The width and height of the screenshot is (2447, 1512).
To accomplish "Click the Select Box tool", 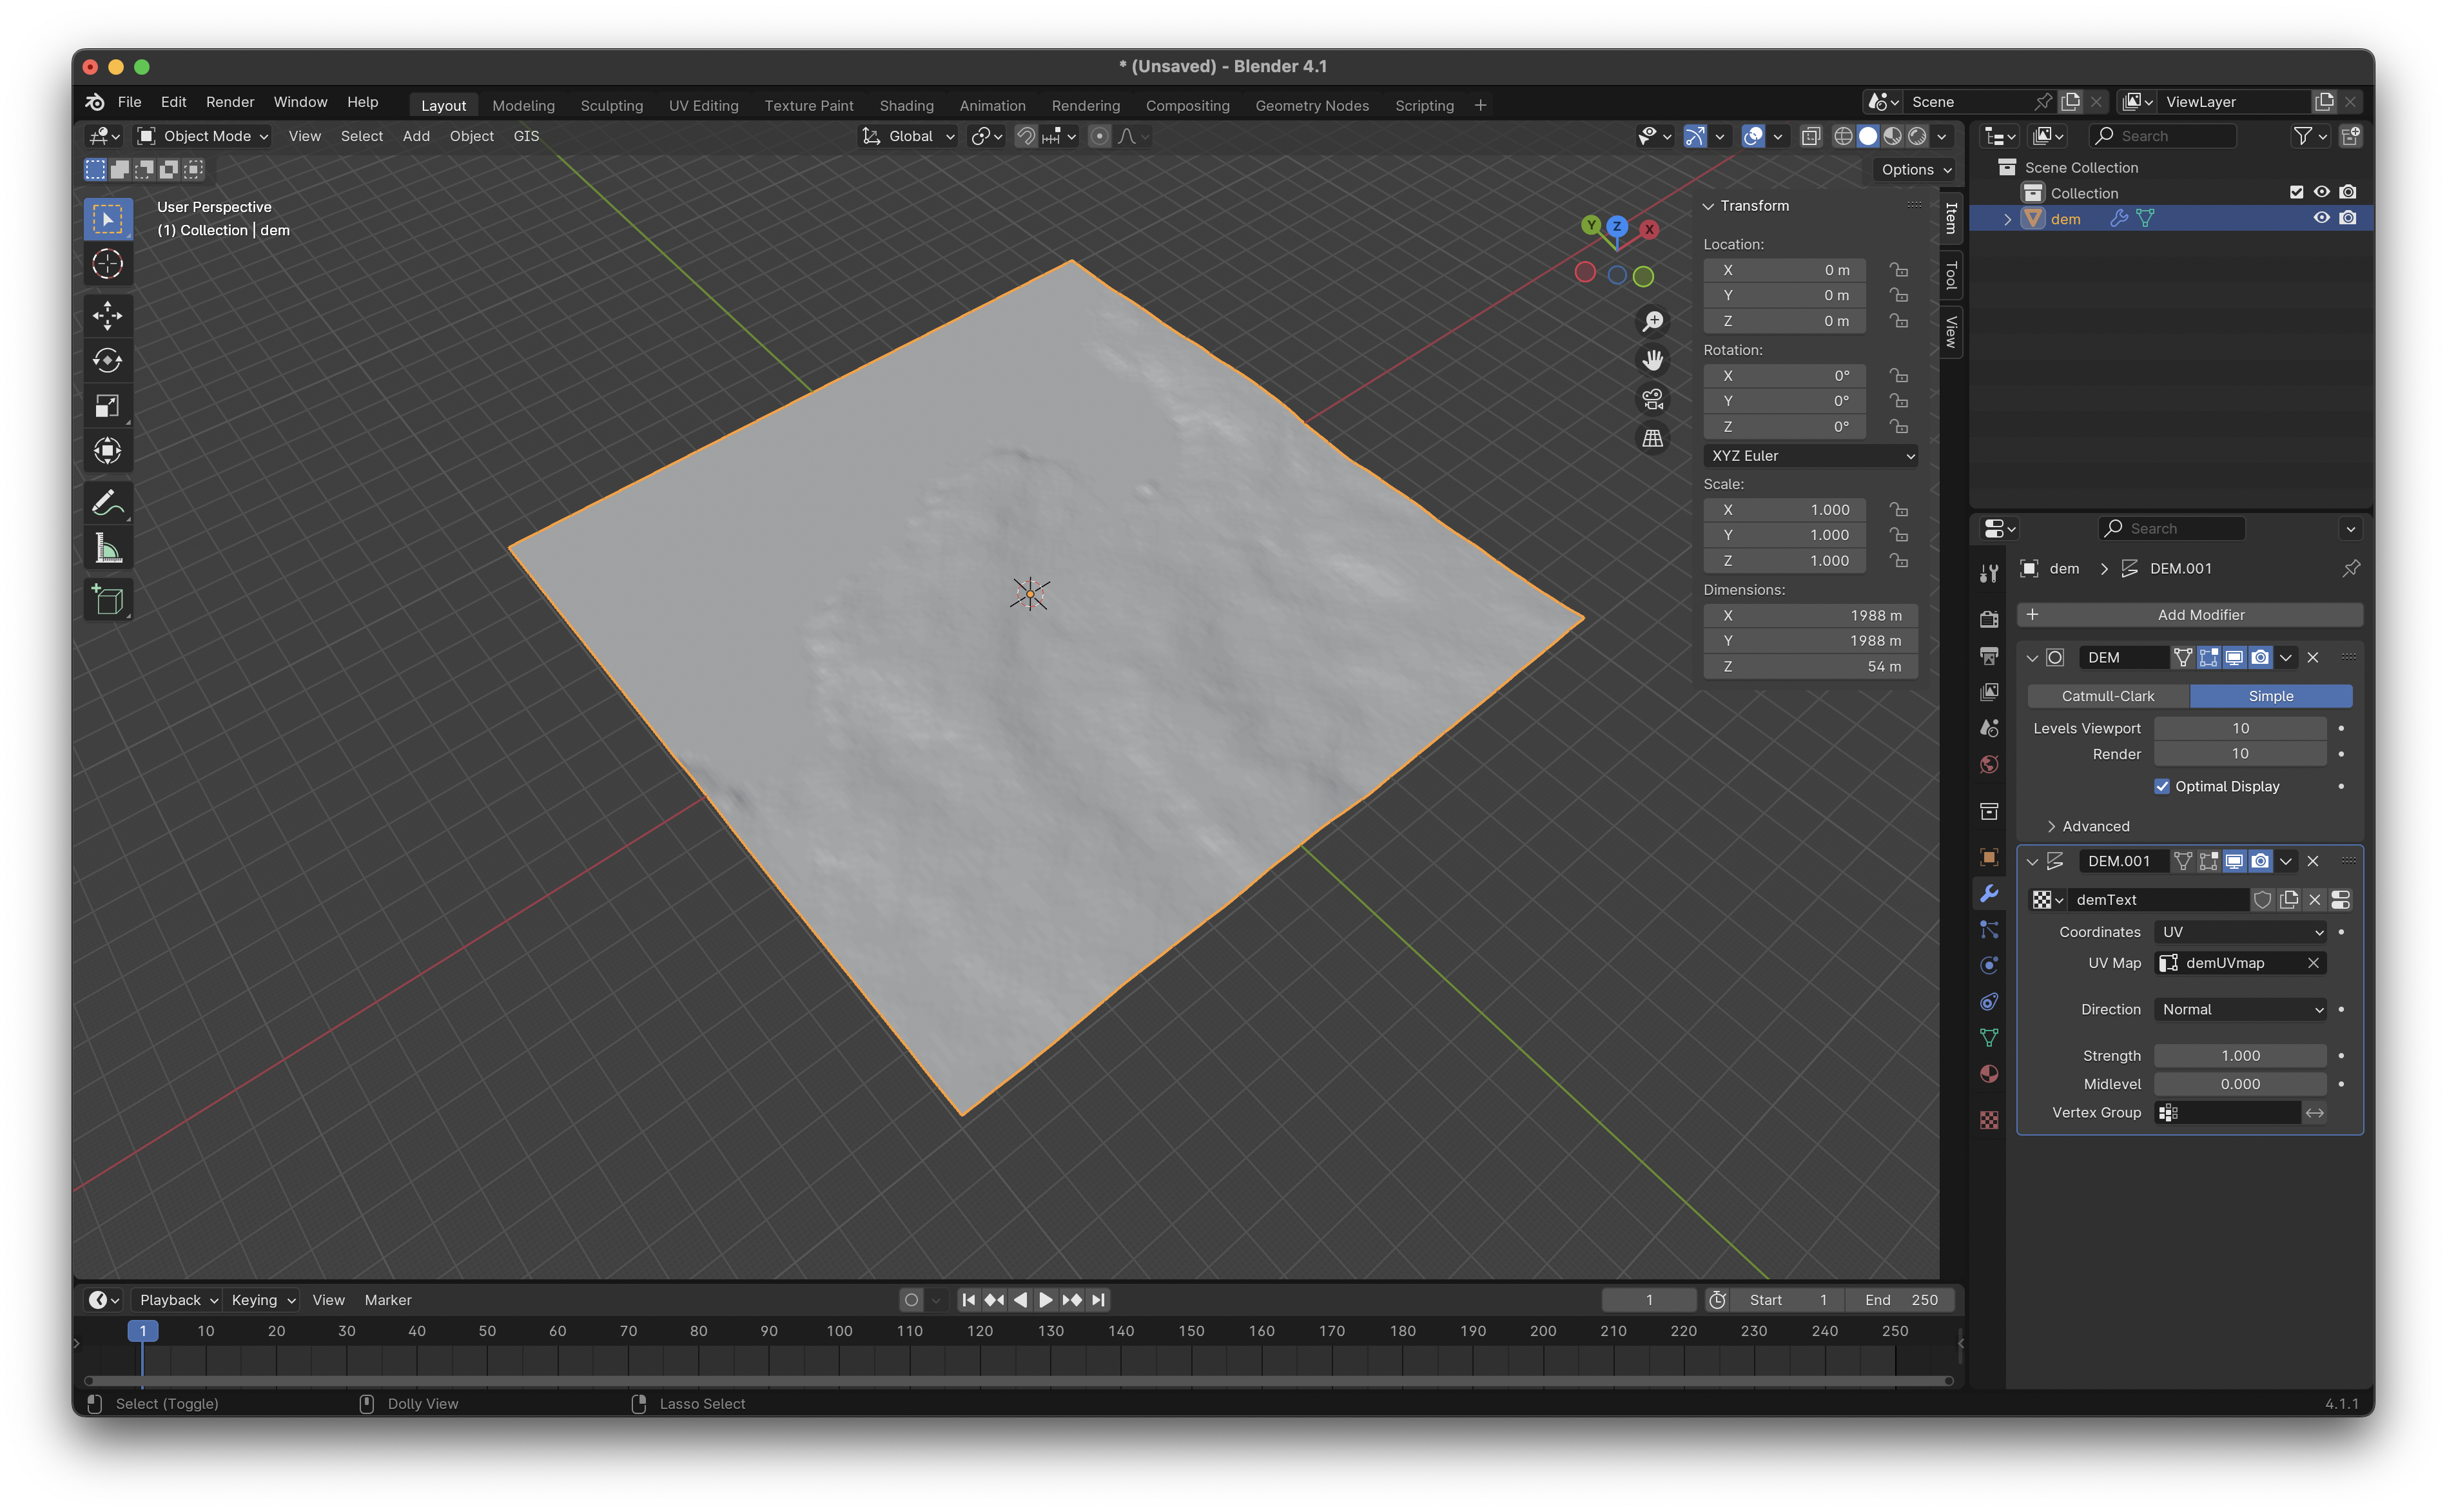I will coord(108,219).
